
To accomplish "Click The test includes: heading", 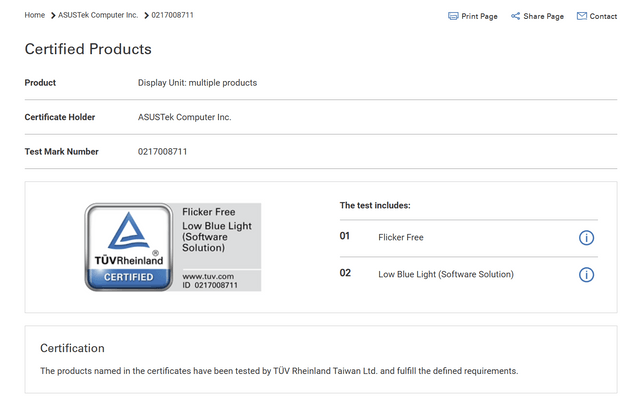I will [x=375, y=205].
